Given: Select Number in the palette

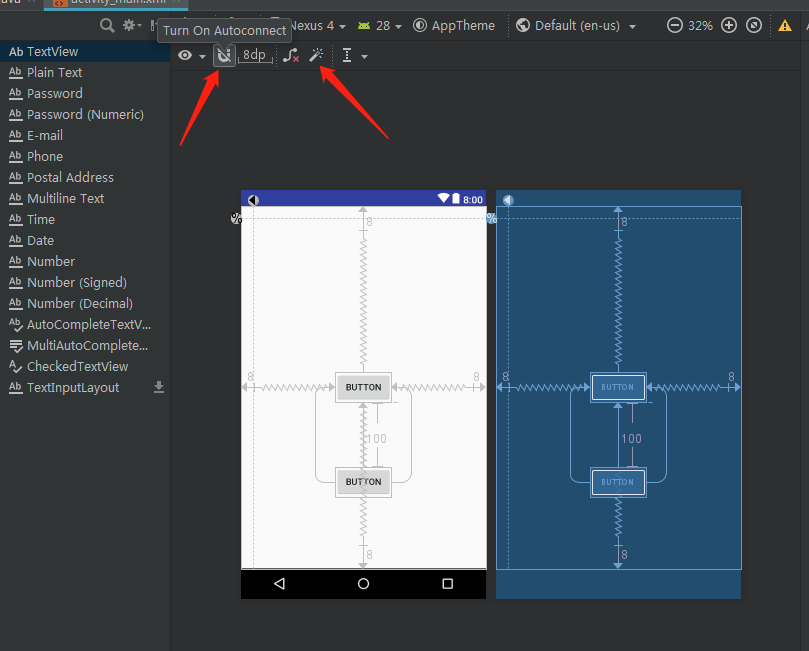Looking at the screenshot, I should pyautogui.click(x=85, y=262).
